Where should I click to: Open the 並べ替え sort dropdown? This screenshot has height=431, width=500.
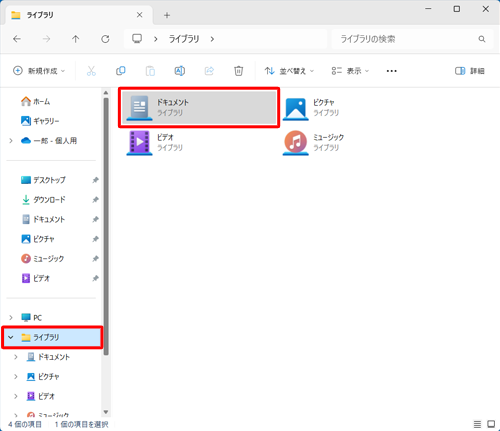[289, 71]
